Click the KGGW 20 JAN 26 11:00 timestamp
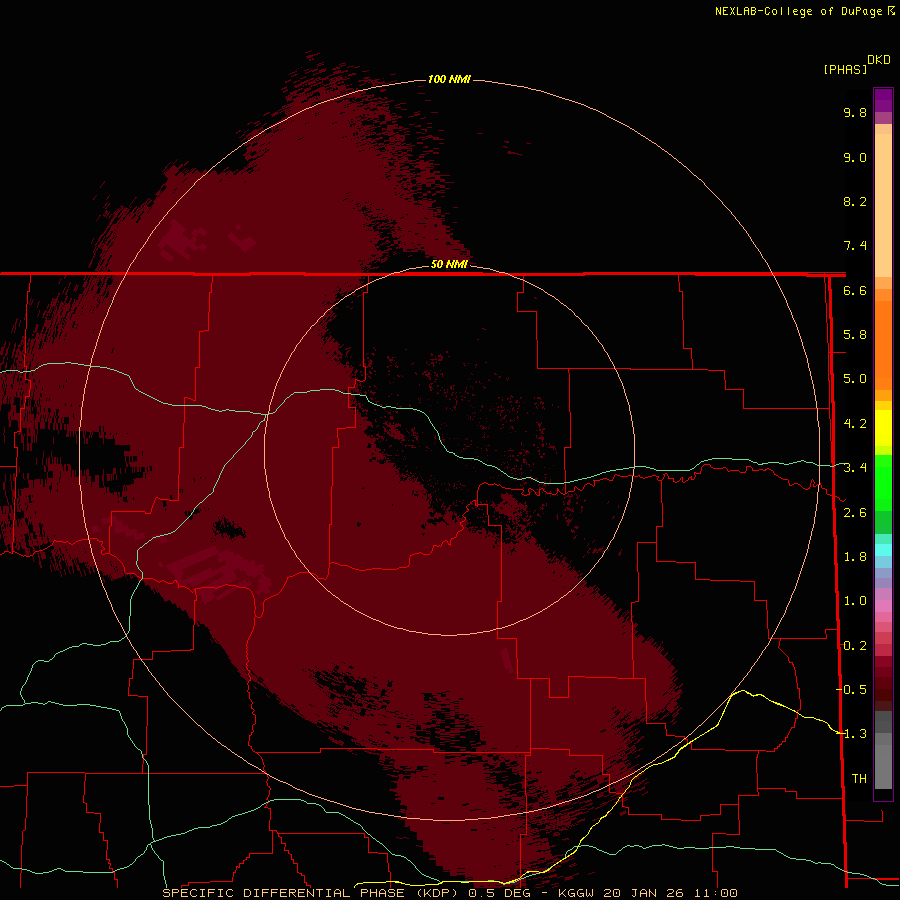The image size is (900, 900). [647, 893]
